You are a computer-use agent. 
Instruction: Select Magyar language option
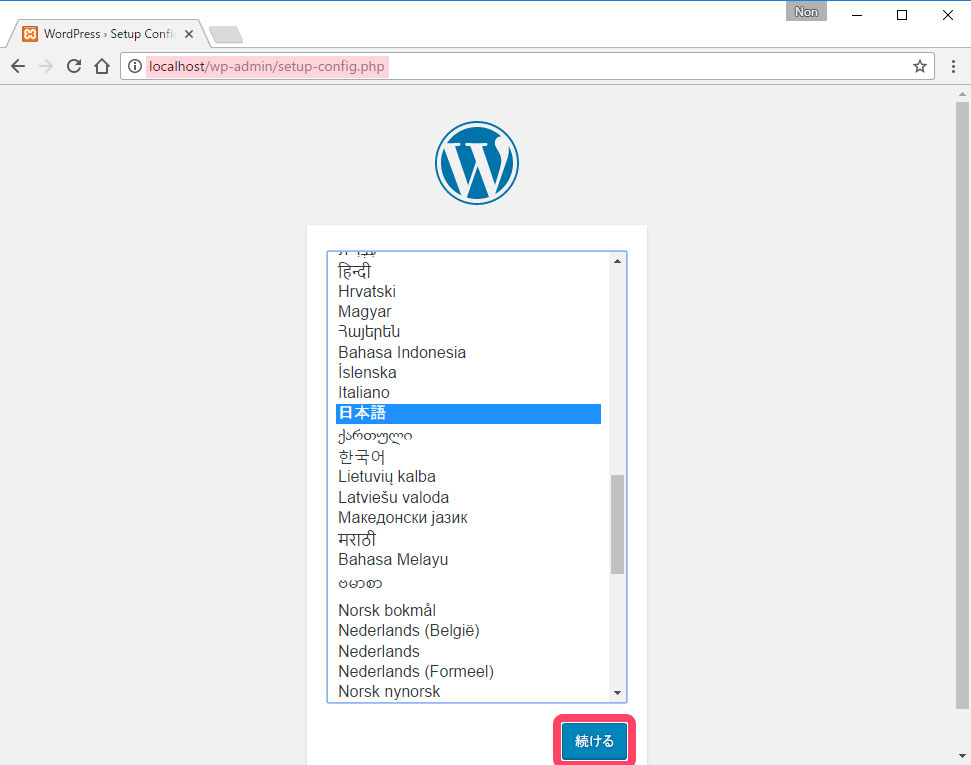pyautogui.click(x=468, y=312)
